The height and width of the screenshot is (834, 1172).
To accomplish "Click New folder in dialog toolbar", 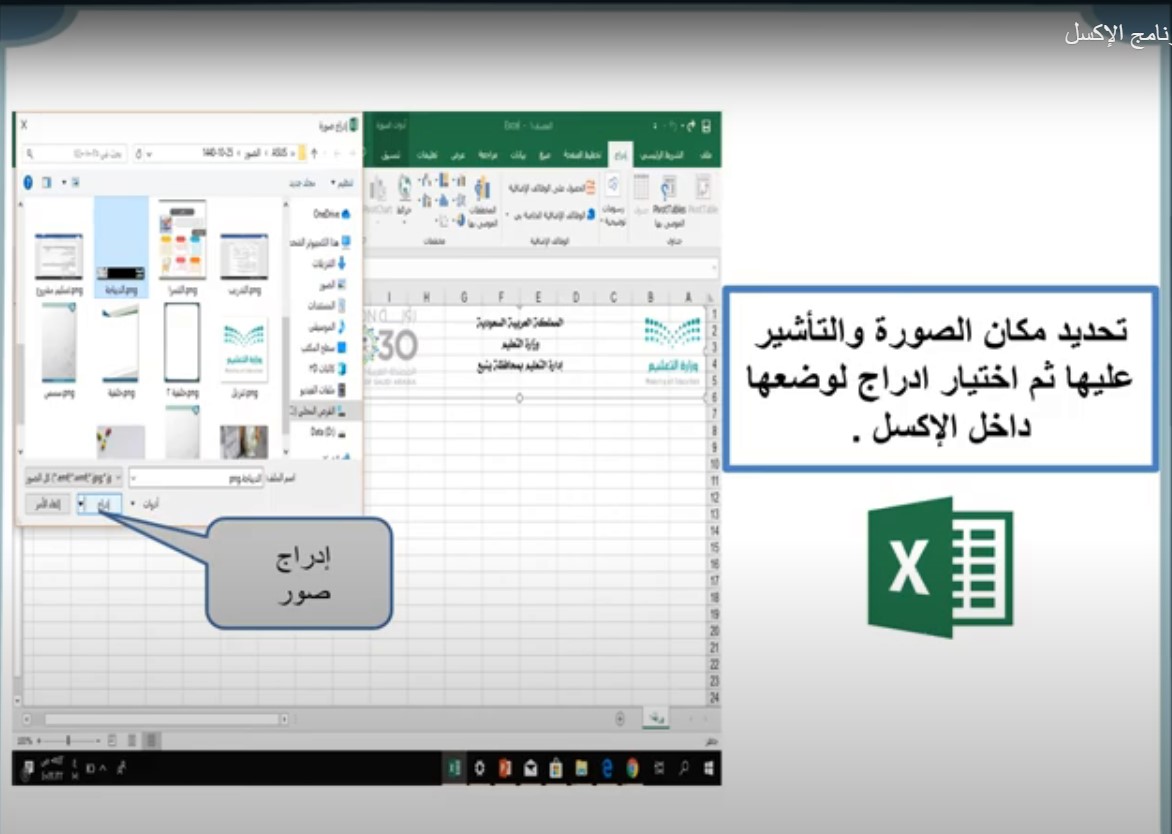I will tap(303, 183).
